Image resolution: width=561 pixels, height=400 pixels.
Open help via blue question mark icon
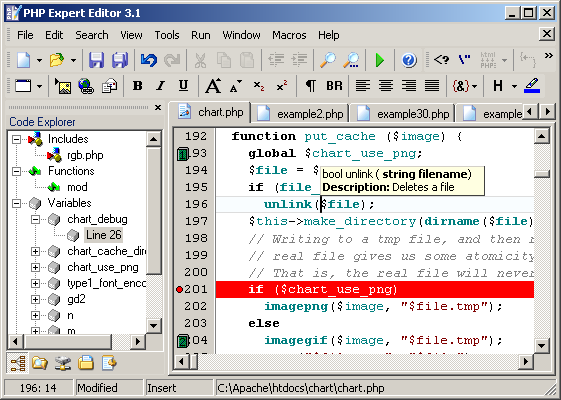click(409, 60)
